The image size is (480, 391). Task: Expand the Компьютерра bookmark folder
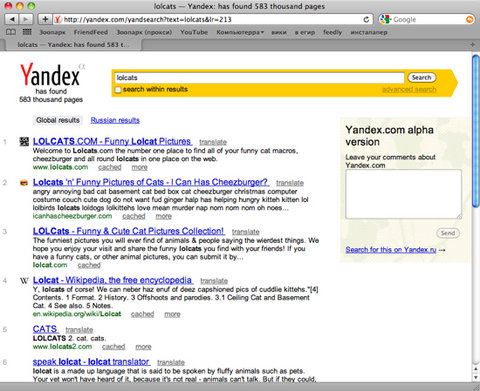(240, 32)
